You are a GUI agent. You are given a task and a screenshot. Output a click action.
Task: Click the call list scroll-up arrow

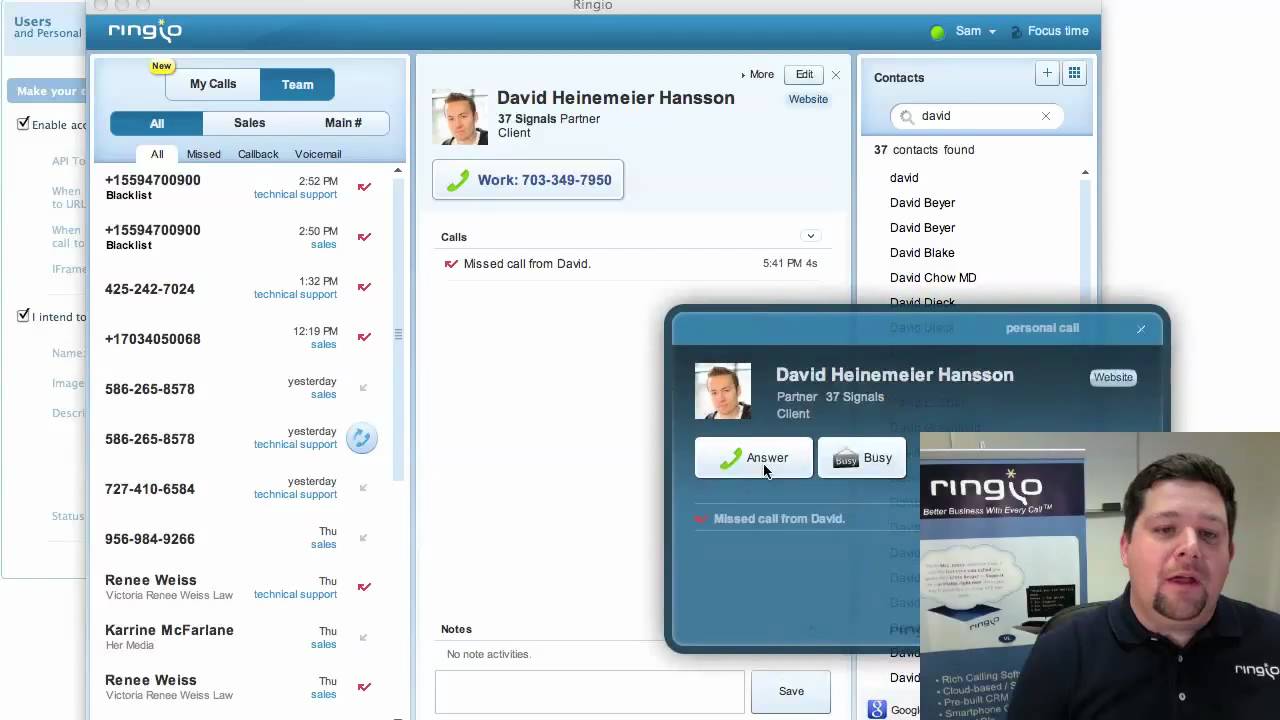pyautogui.click(x=398, y=171)
